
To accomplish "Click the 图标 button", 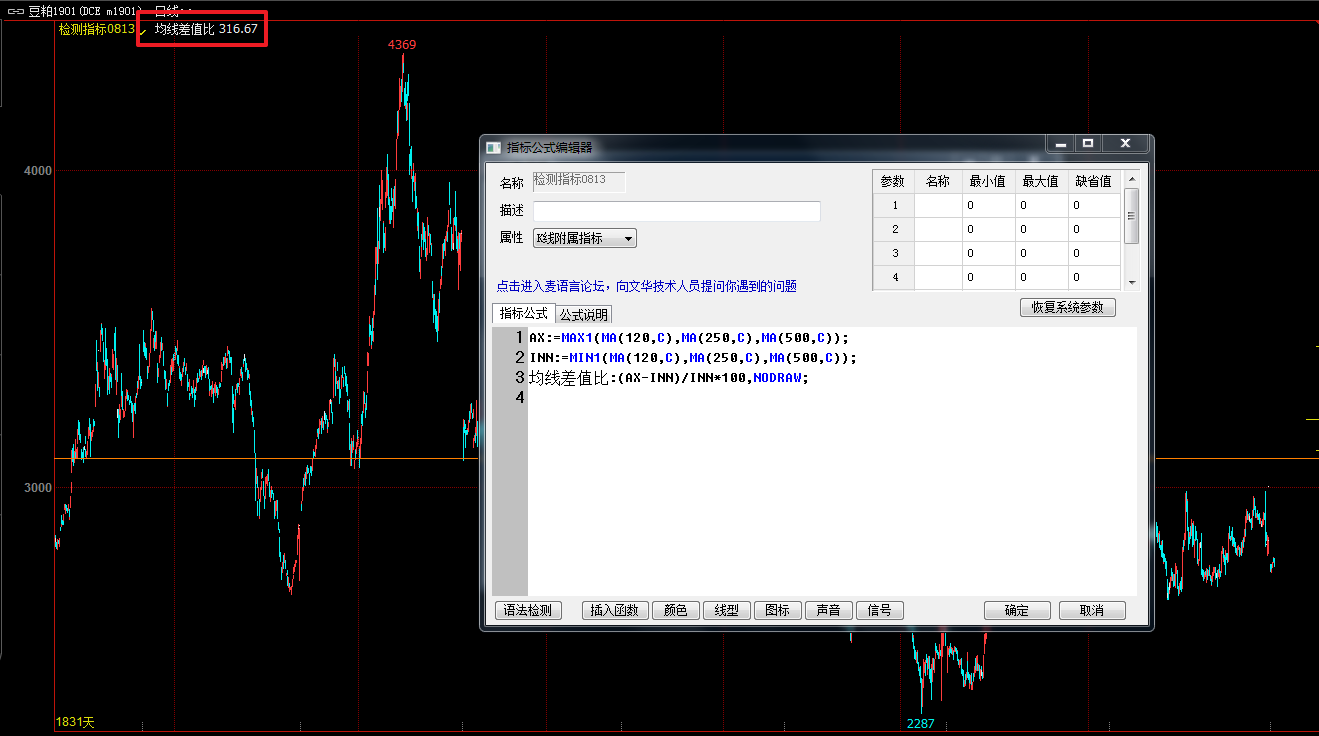I will [x=777, y=611].
